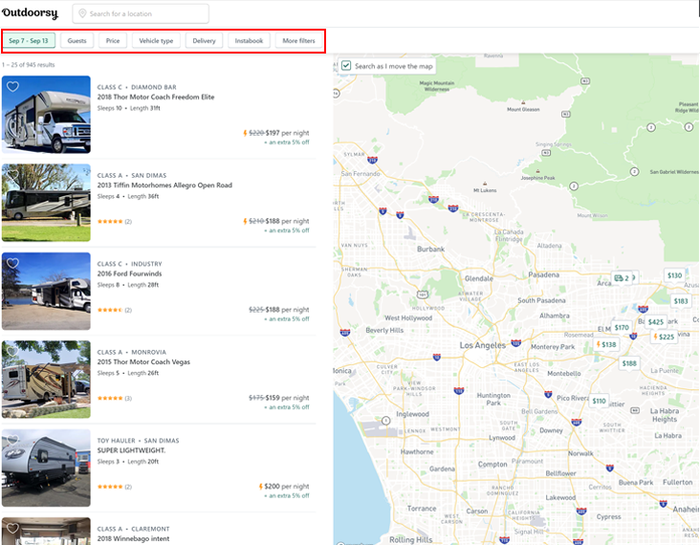The width and height of the screenshot is (700, 545).
Task: Open 2013 Tiffin Motorhomes Allegro Open Road title
Action: point(165,185)
